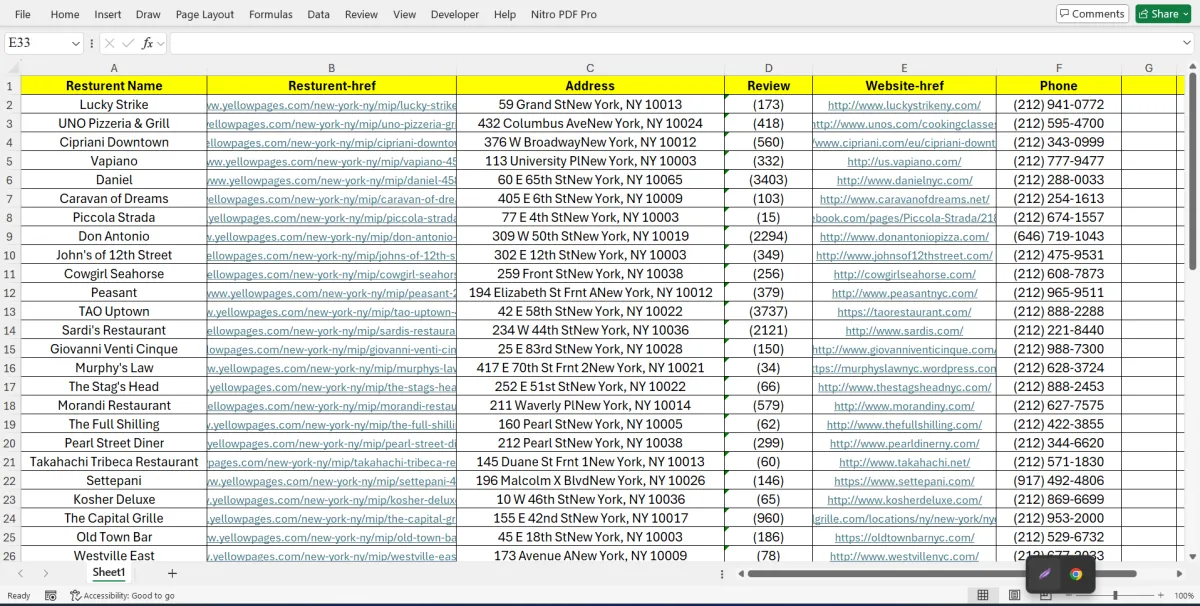
Task: Click the Chrome icon in overlay
Action: [1076, 574]
